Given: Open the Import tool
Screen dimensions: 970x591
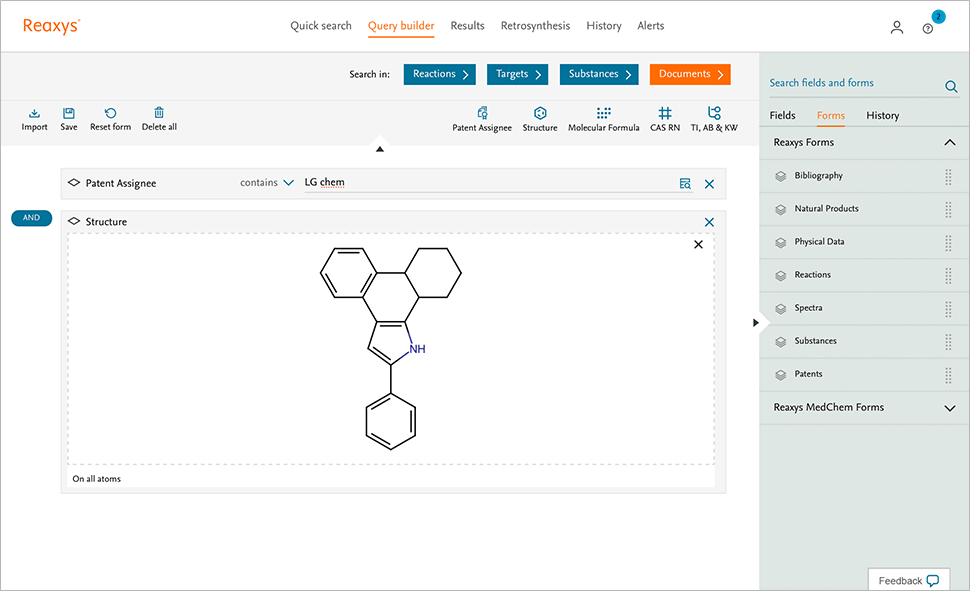Looking at the screenshot, I should click(34, 119).
